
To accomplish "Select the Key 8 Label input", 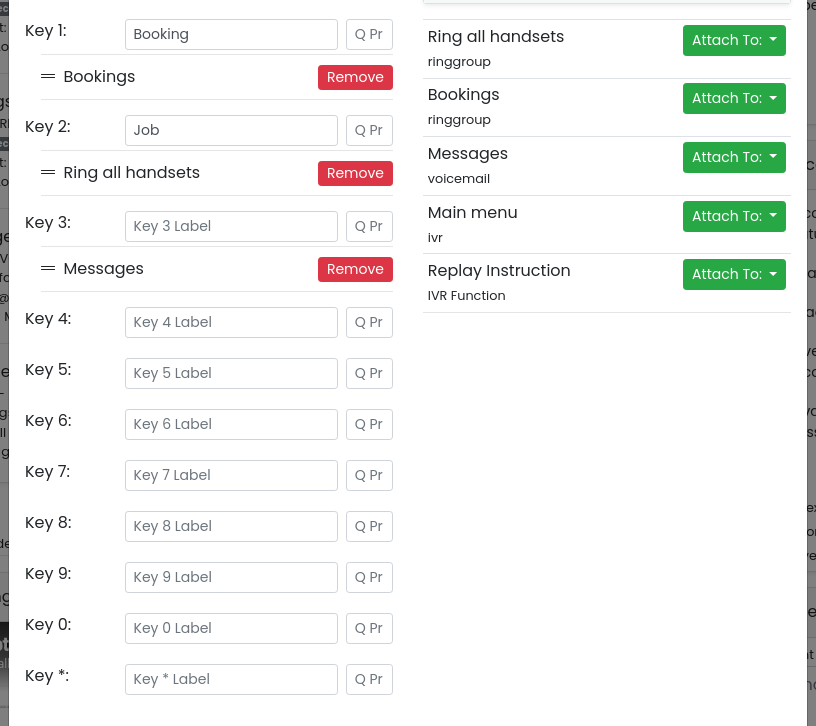I will [x=231, y=526].
